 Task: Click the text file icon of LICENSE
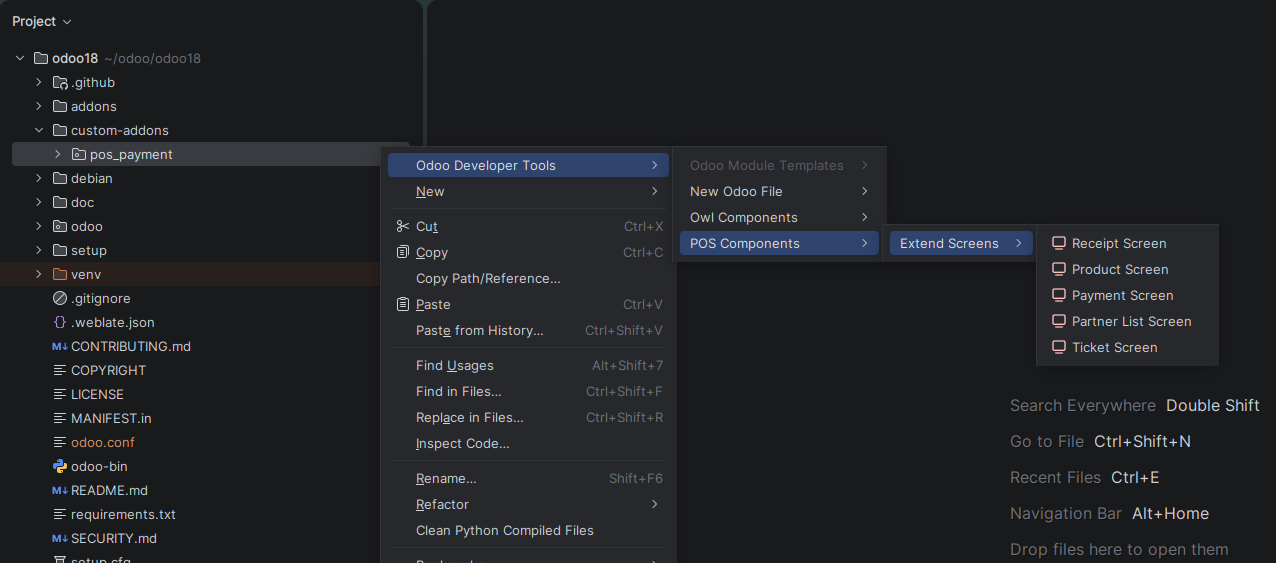click(60, 394)
